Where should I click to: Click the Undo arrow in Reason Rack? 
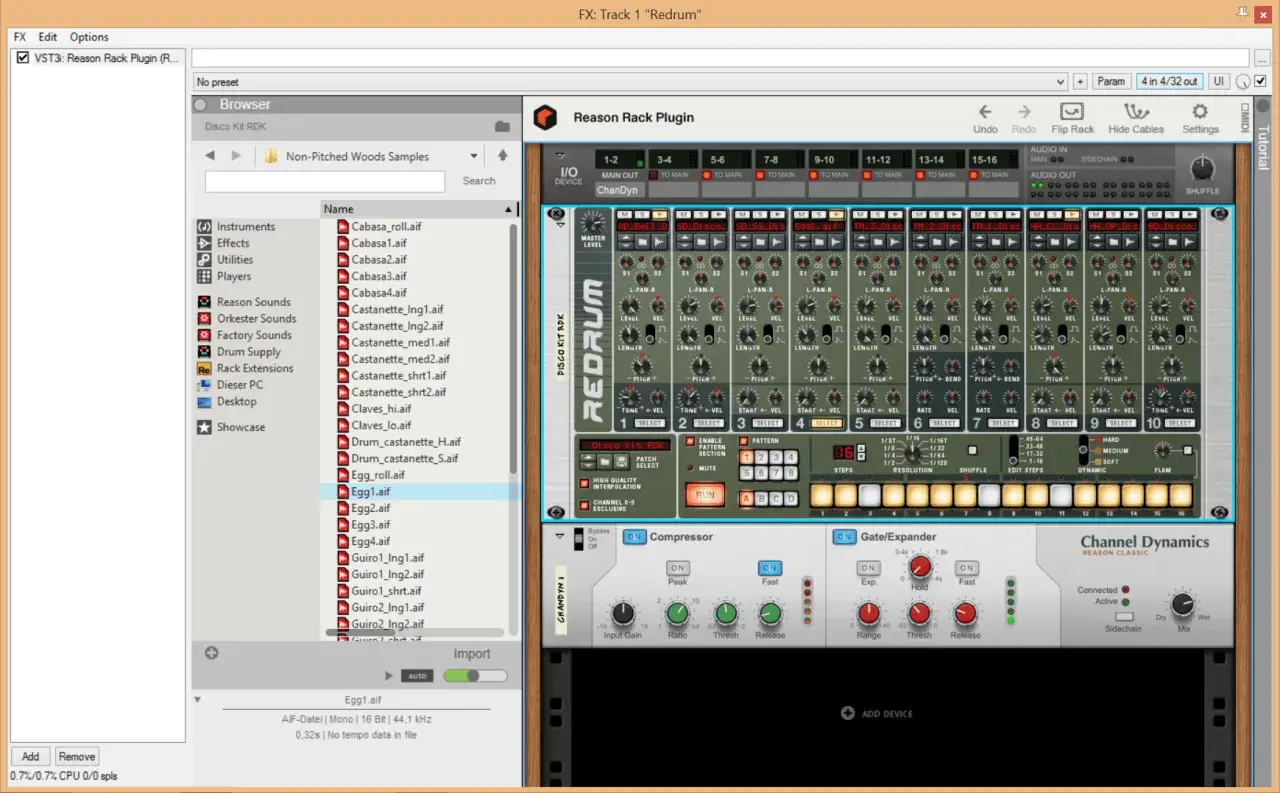tap(985, 112)
